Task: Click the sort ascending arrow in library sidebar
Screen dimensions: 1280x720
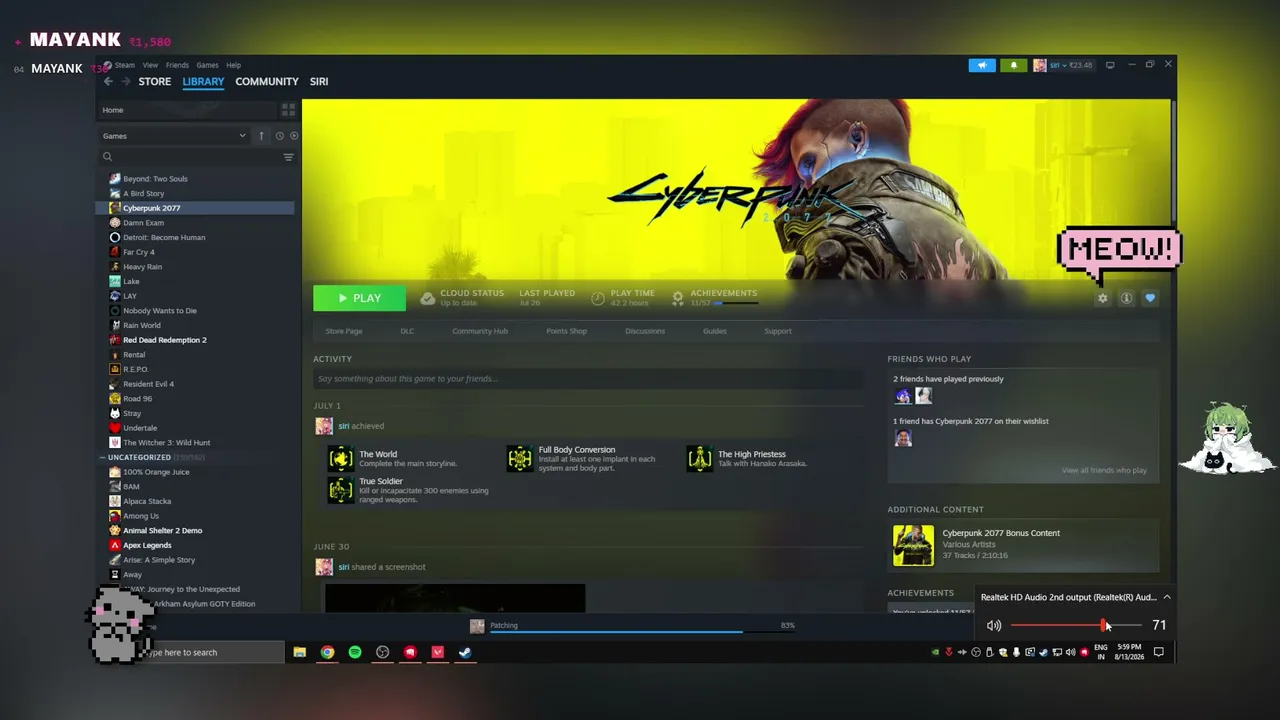Action: pyautogui.click(x=261, y=136)
